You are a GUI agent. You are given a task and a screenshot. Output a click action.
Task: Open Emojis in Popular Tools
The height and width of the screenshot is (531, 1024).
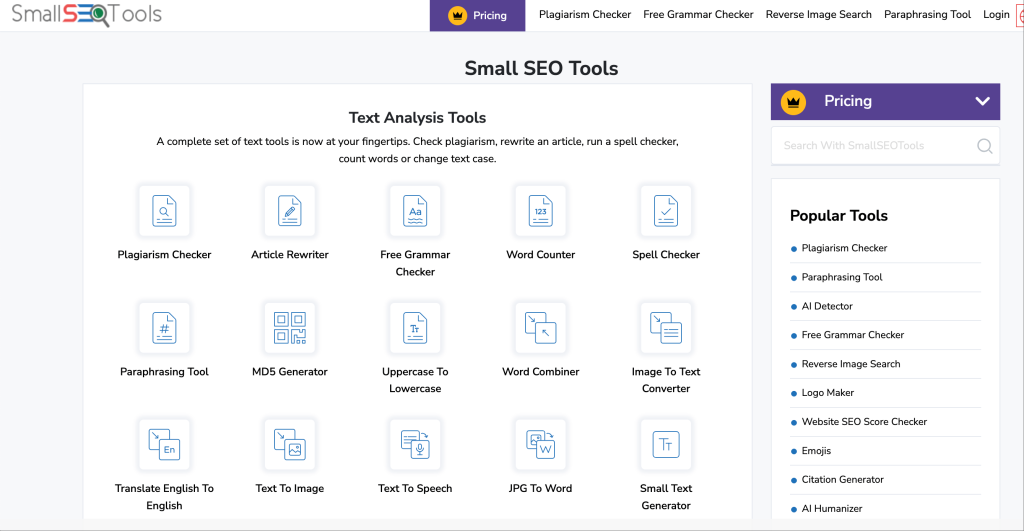[x=816, y=451]
